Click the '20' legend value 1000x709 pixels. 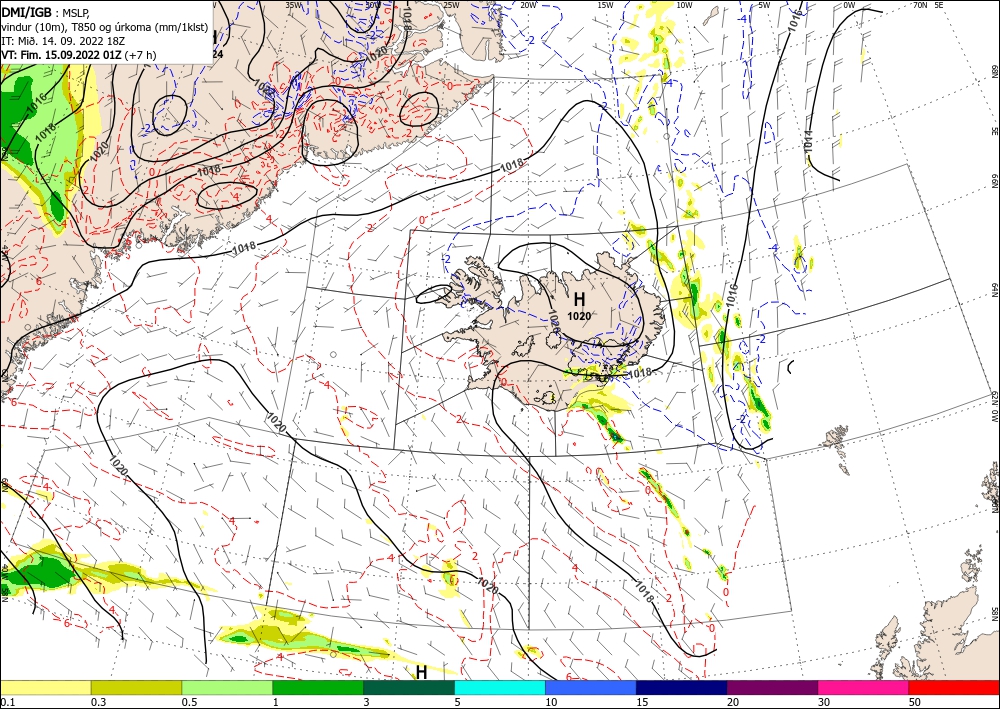[x=733, y=702]
